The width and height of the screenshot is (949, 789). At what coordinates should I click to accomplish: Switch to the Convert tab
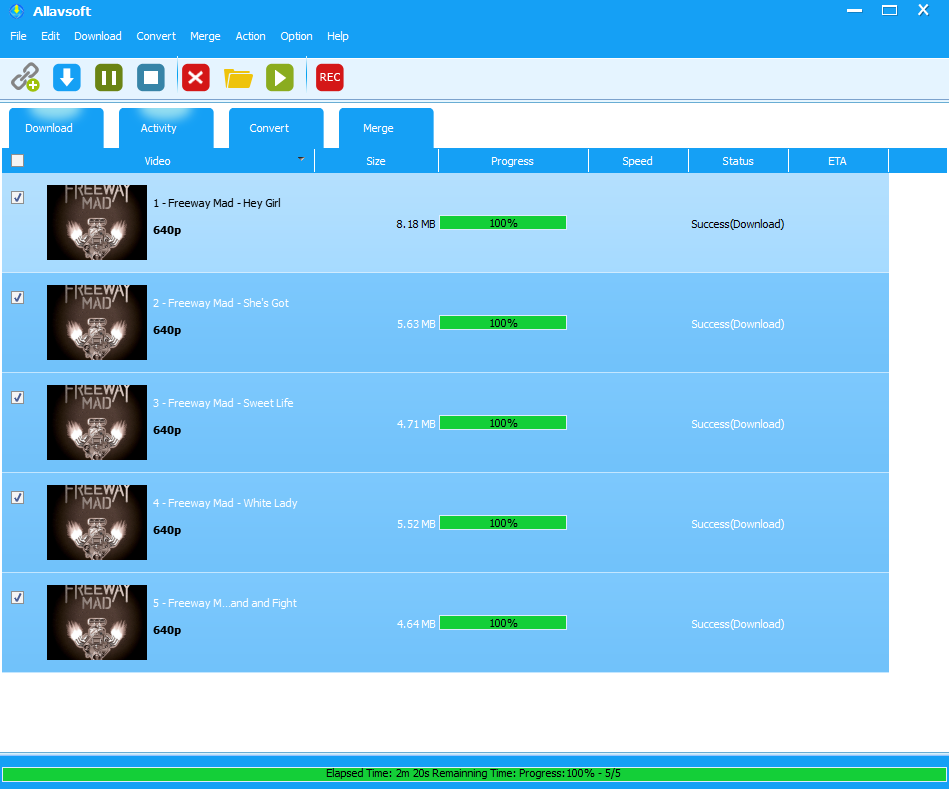(x=276, y=128)
